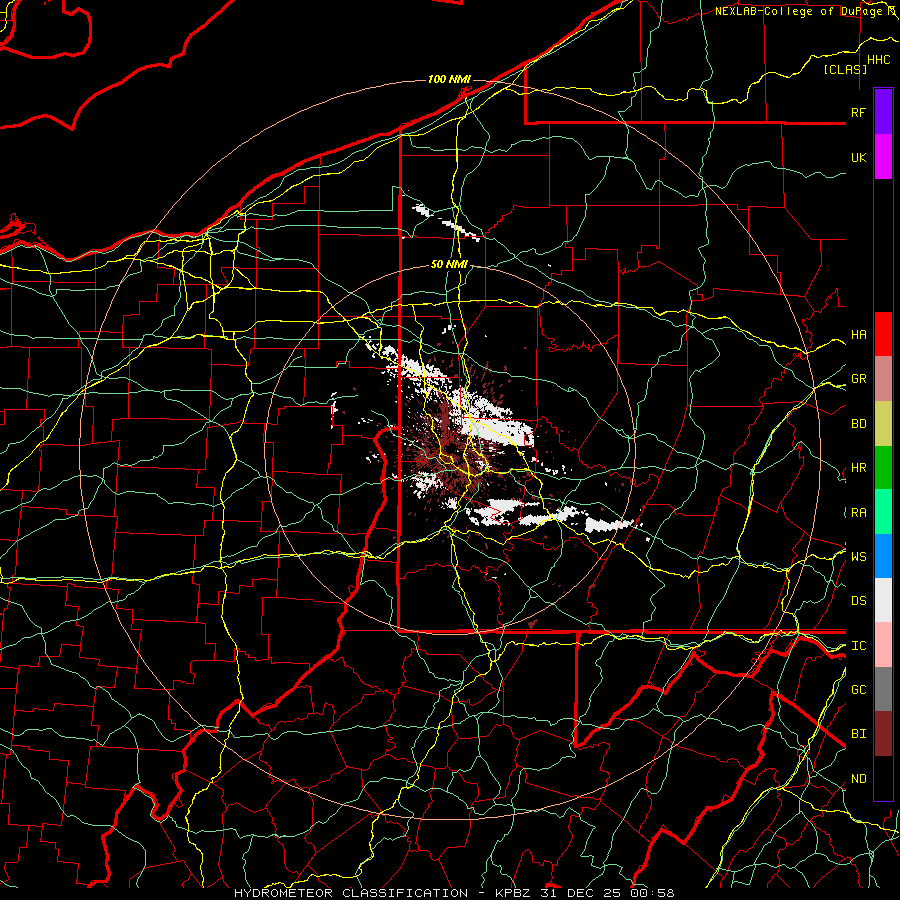Click the HR green legend swatch
The width and height of the screenshot is (900, 900).
pos(883,467)
